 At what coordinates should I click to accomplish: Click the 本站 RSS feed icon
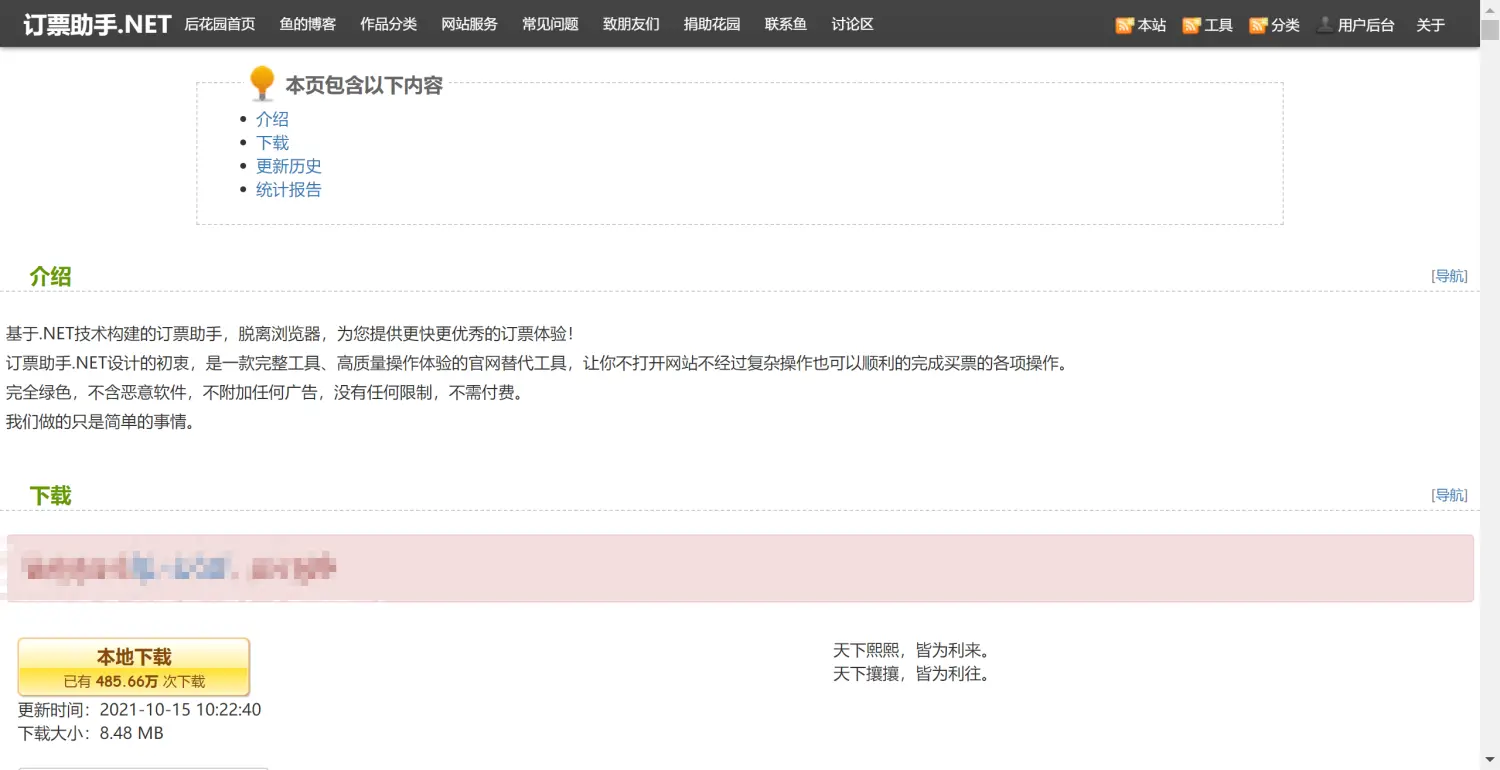1124,24
